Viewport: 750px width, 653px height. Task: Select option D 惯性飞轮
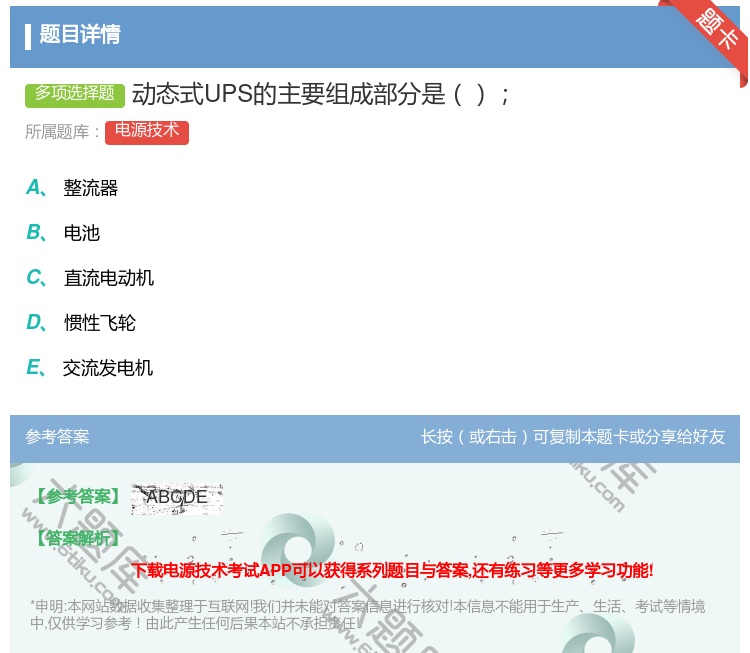[81, 322]
